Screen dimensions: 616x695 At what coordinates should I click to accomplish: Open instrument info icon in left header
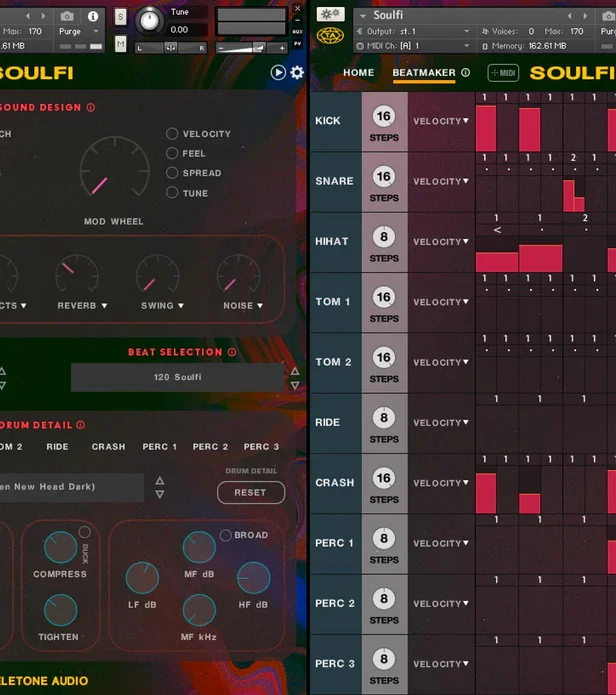[93, 16]
